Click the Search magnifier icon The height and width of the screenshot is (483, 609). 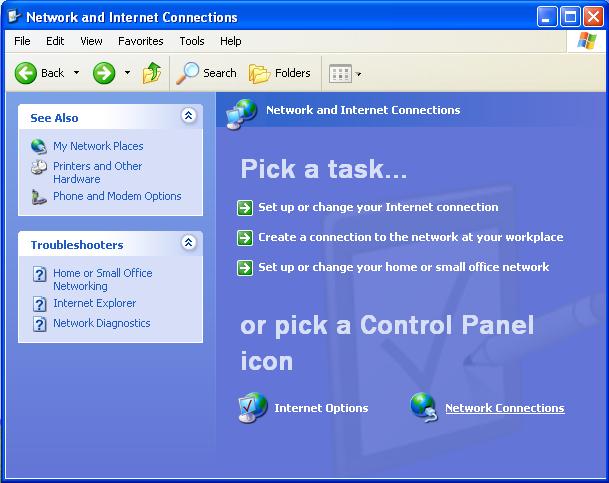[x=188, y=73]
